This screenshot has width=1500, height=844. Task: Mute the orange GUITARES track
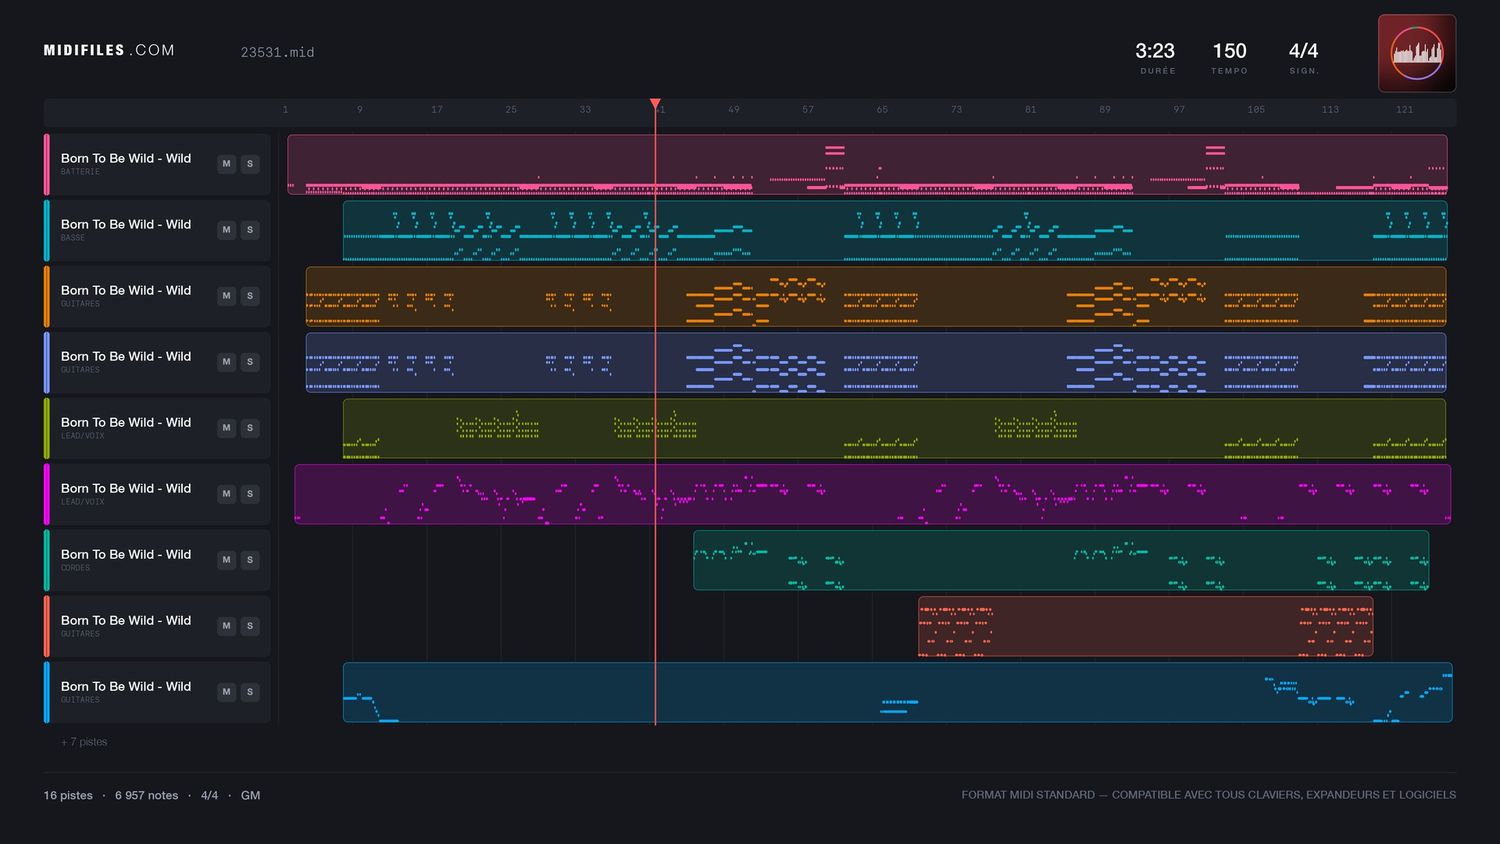tap(227, 296)
